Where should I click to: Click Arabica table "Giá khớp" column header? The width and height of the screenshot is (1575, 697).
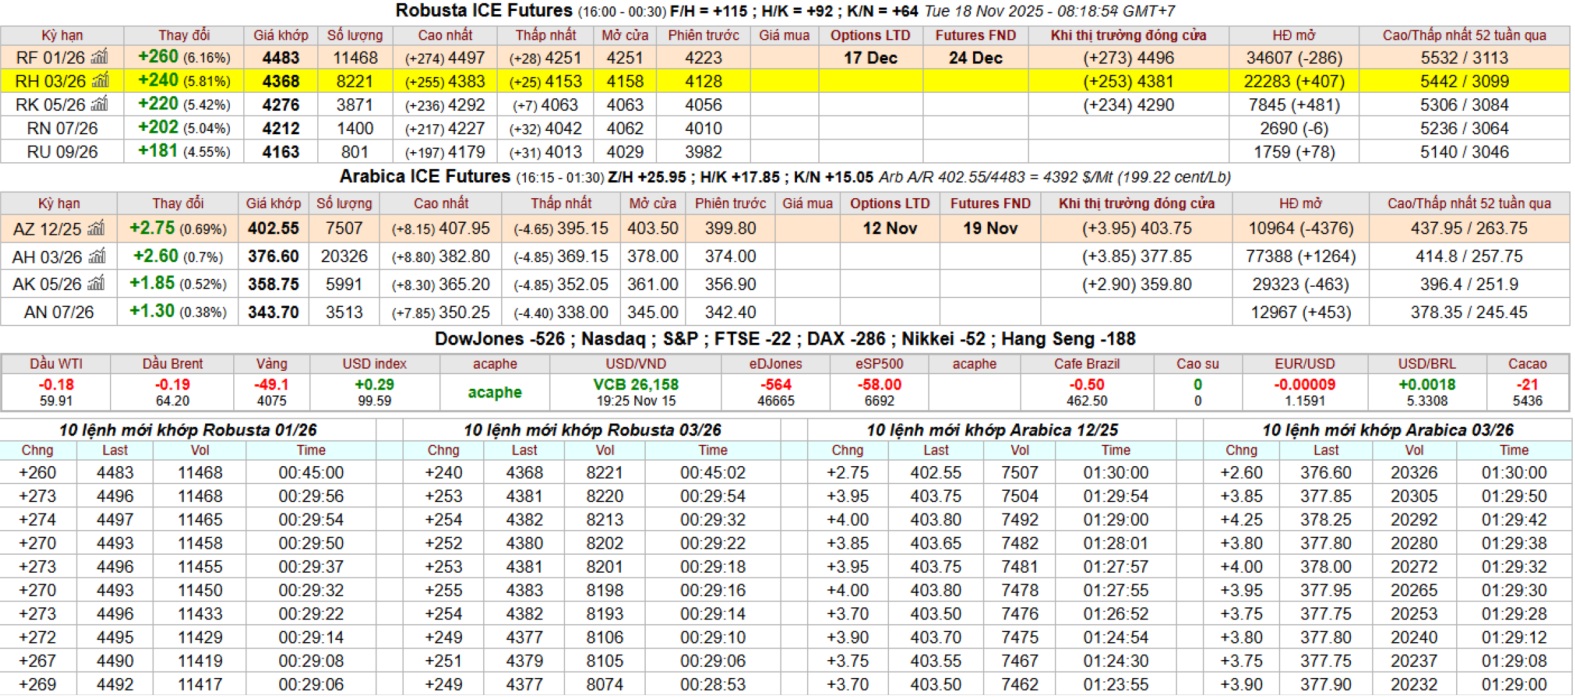pos(273,203)
